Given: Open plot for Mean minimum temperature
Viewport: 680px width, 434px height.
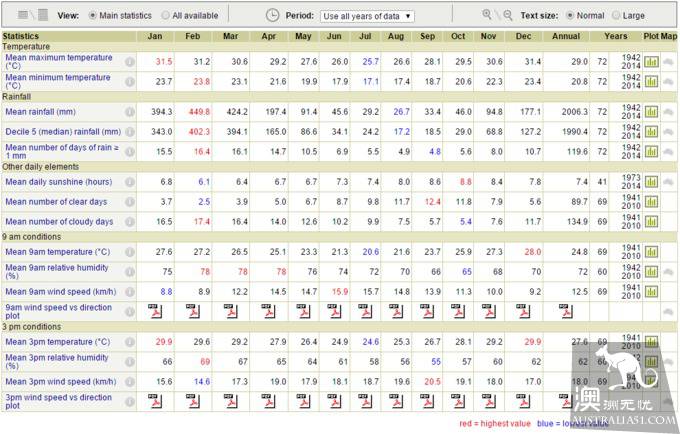Looking at the screenshot, I should 651,82.
